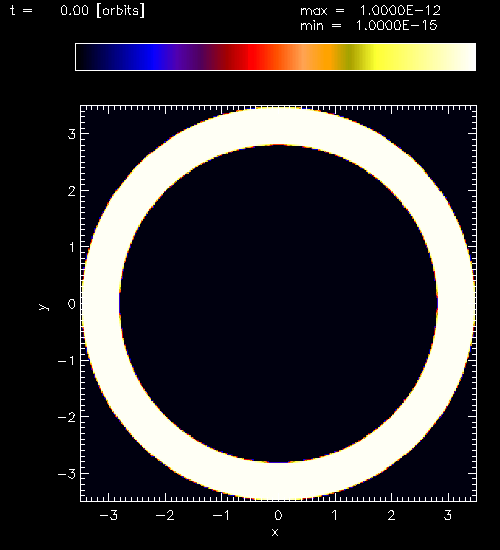500x550 pixels.
Task: Click the 0.00 [orbits] time value
Action: point(102,11)
